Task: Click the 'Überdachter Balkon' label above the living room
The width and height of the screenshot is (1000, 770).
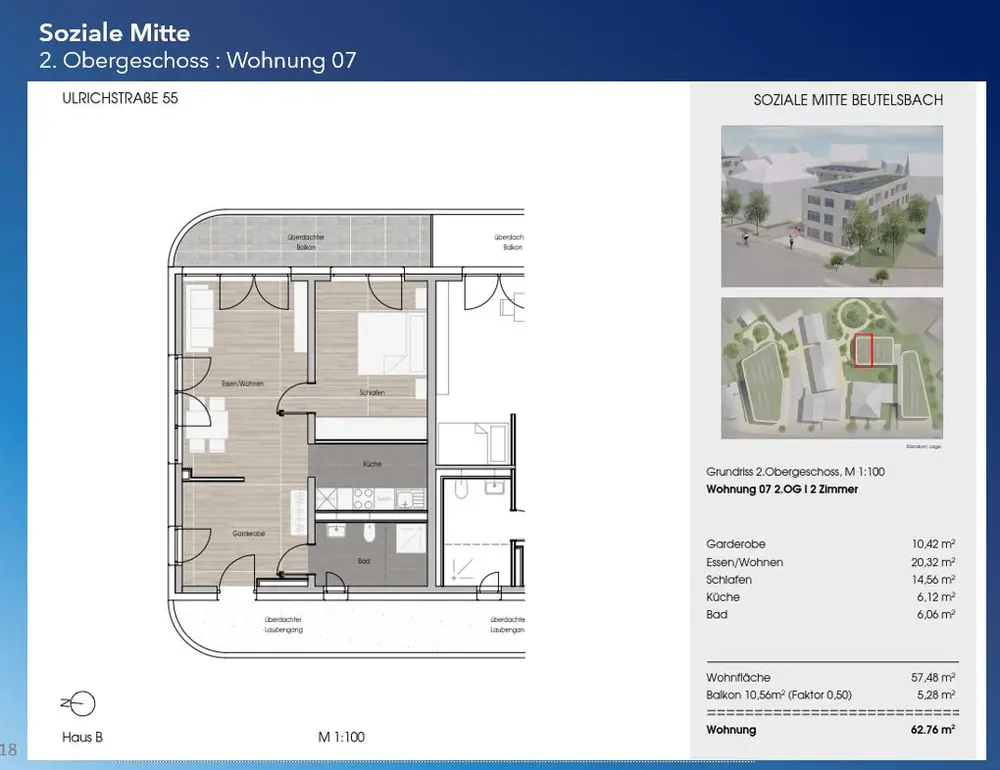Action: pos(306,241)
